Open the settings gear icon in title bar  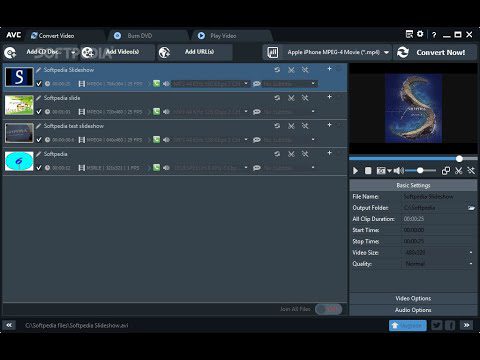pos(420,34)
